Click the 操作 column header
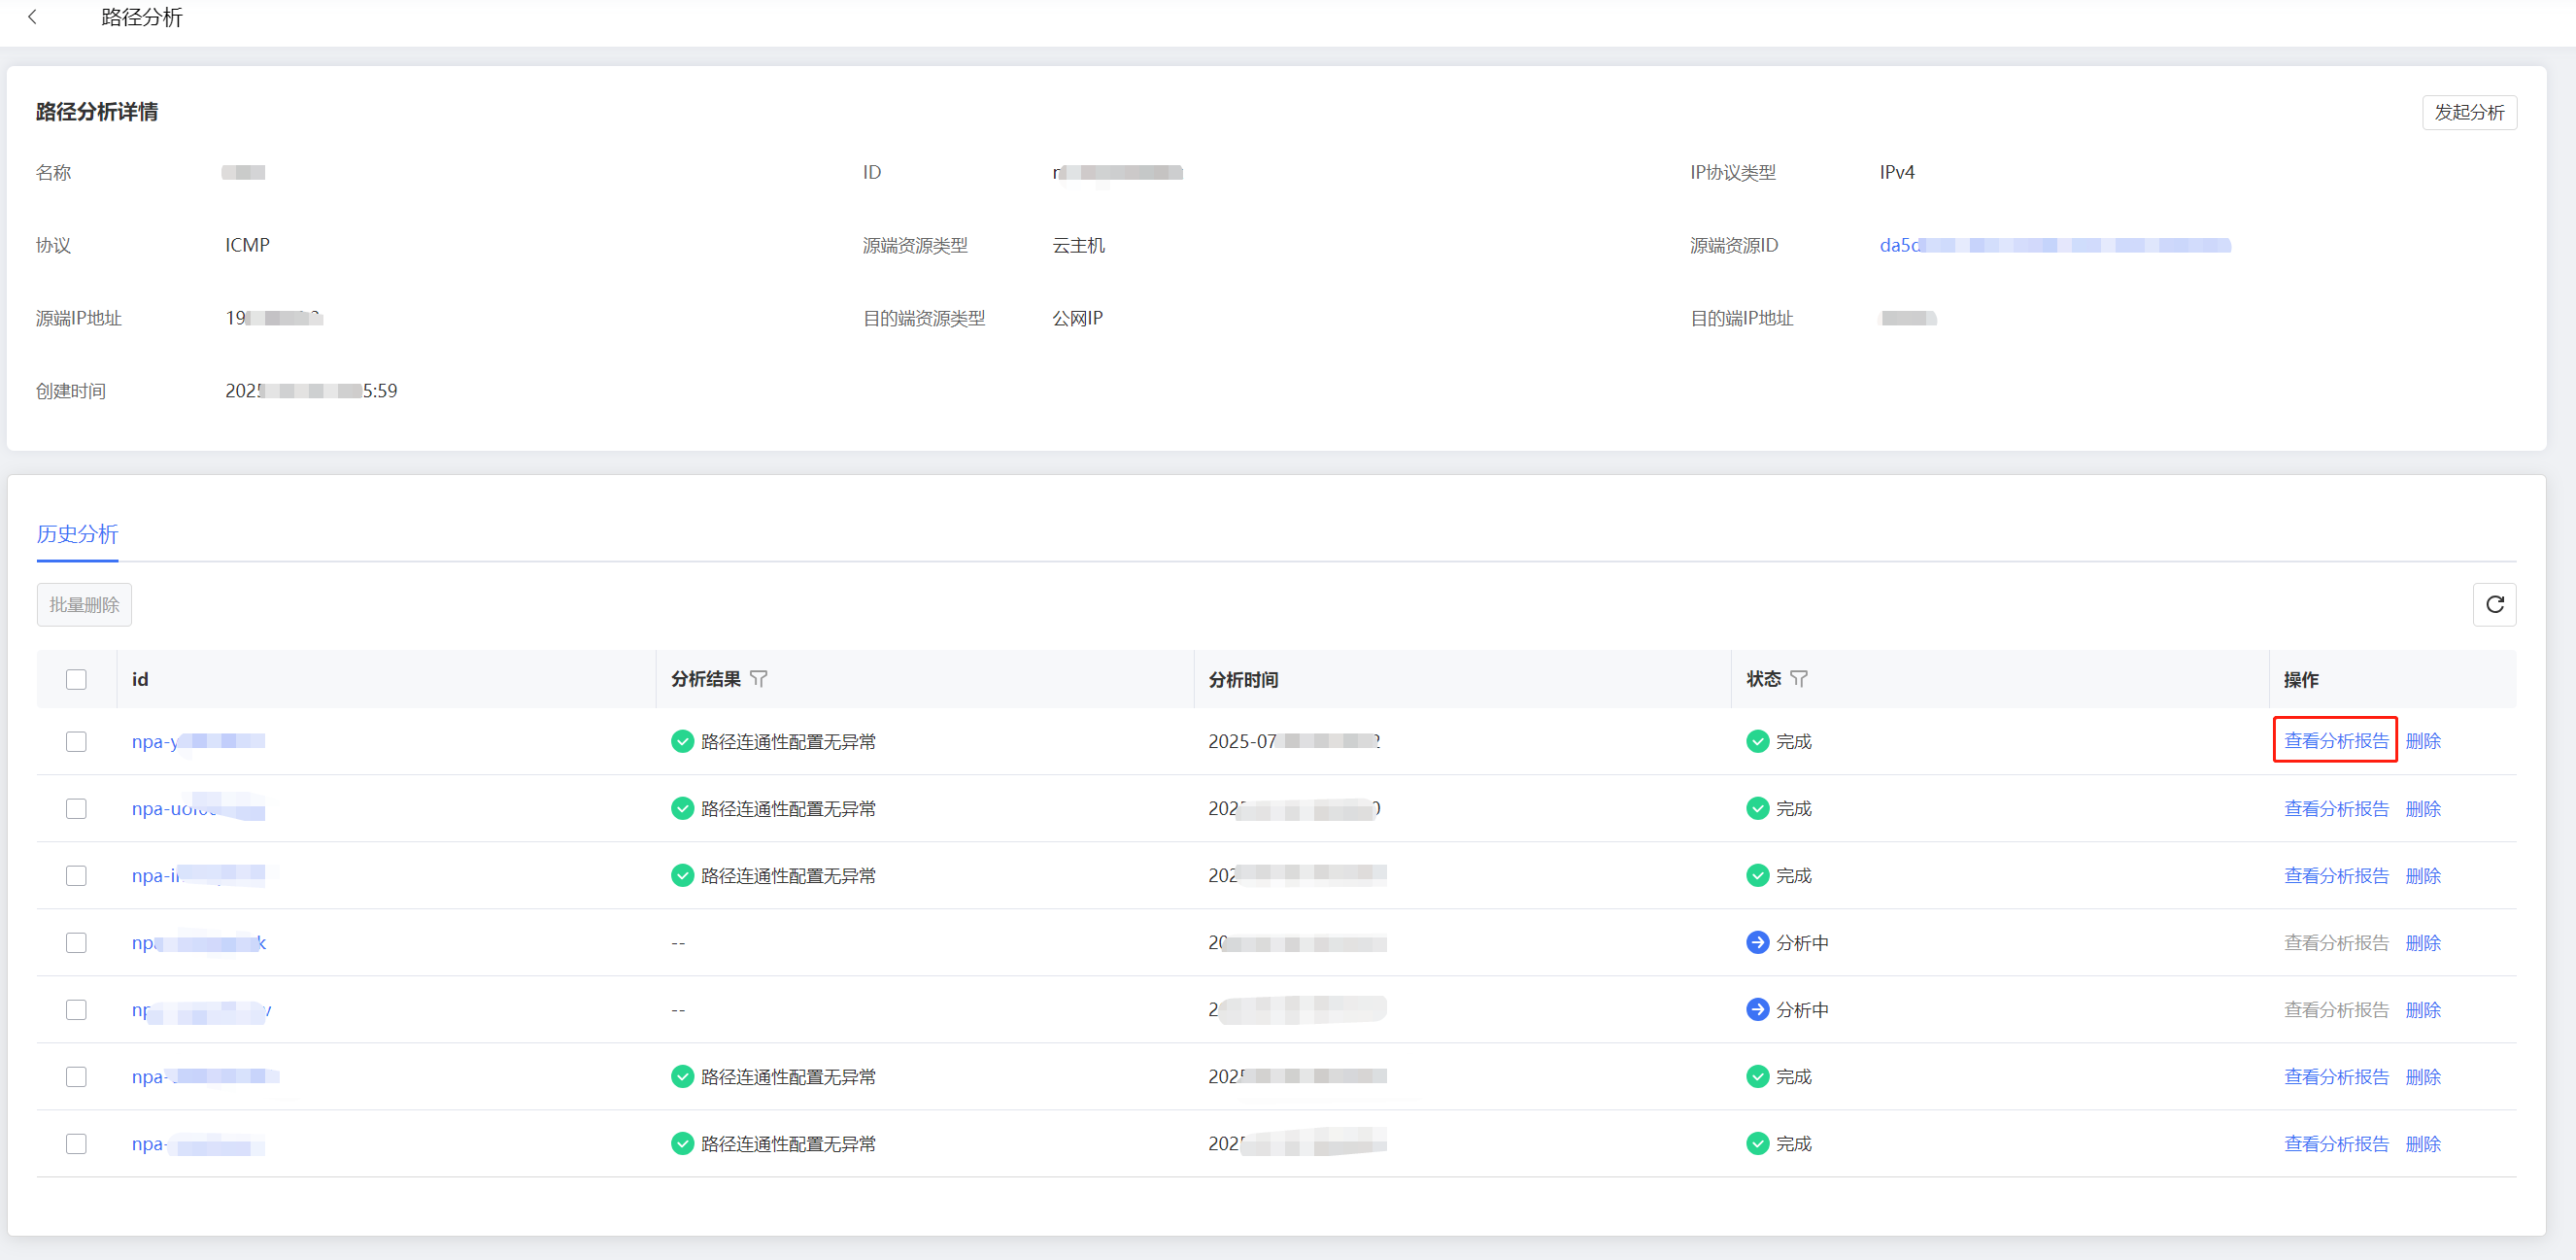2576x1260 pixels. 2301,679
